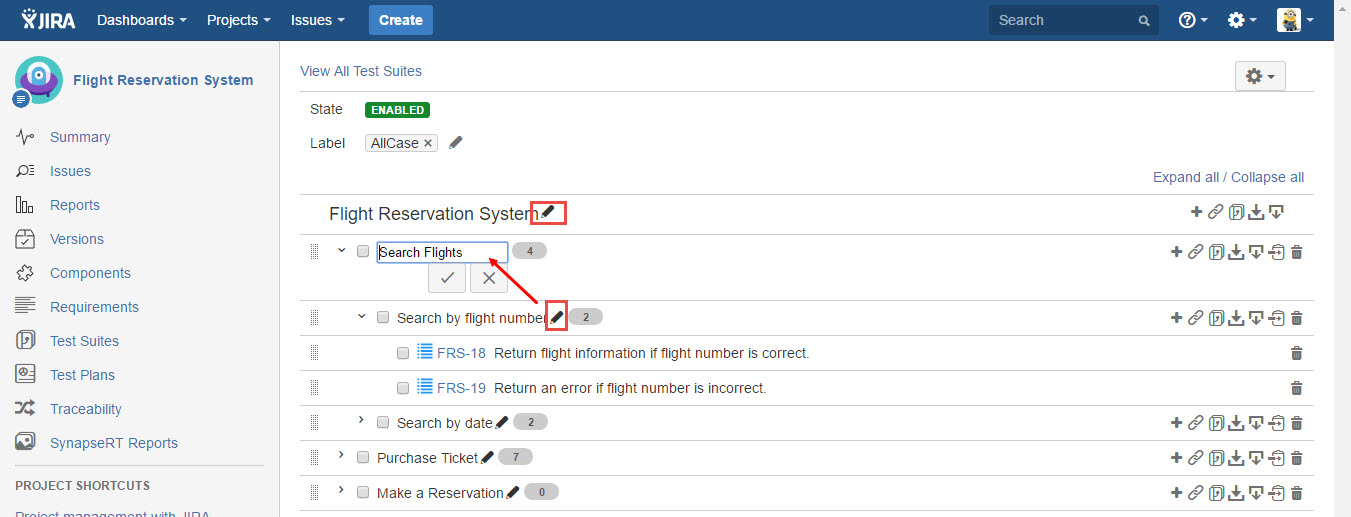1351x517 pixels.
Task: Click plus icon on Purchase Ticket row
Action: click(1176, 458)
